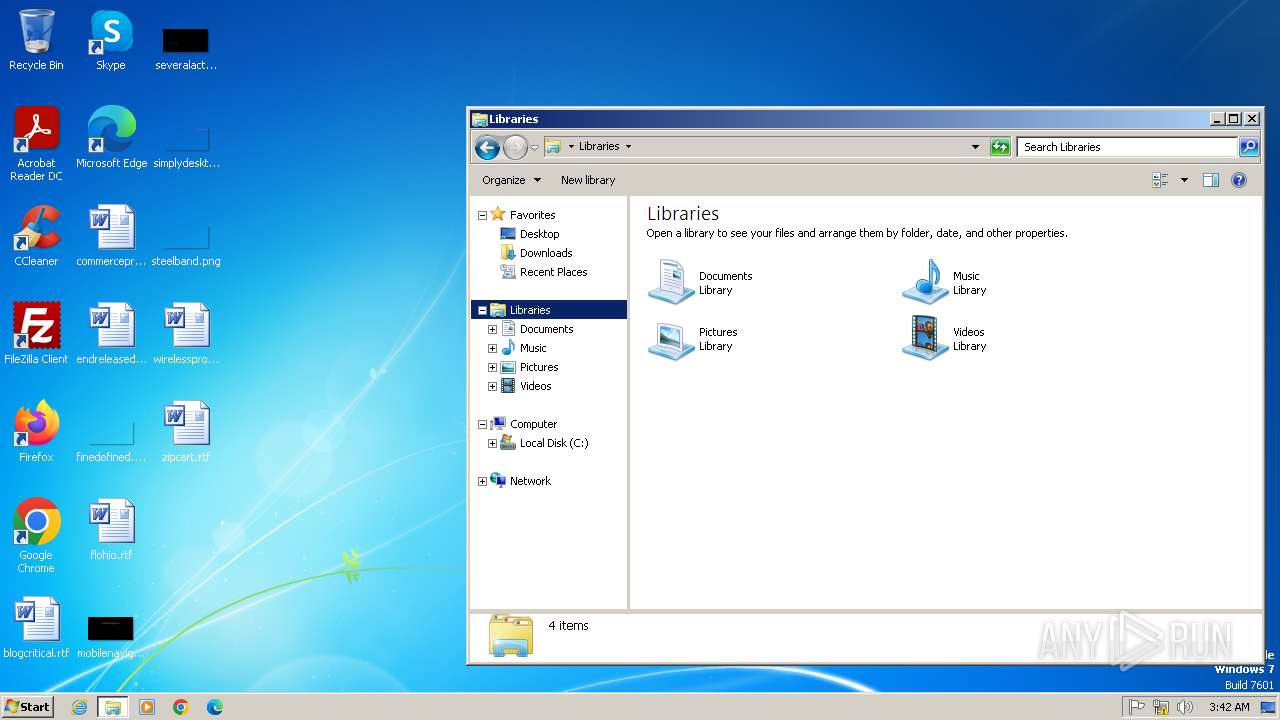Click the volume speaker tray icon

click(1185, 707)
